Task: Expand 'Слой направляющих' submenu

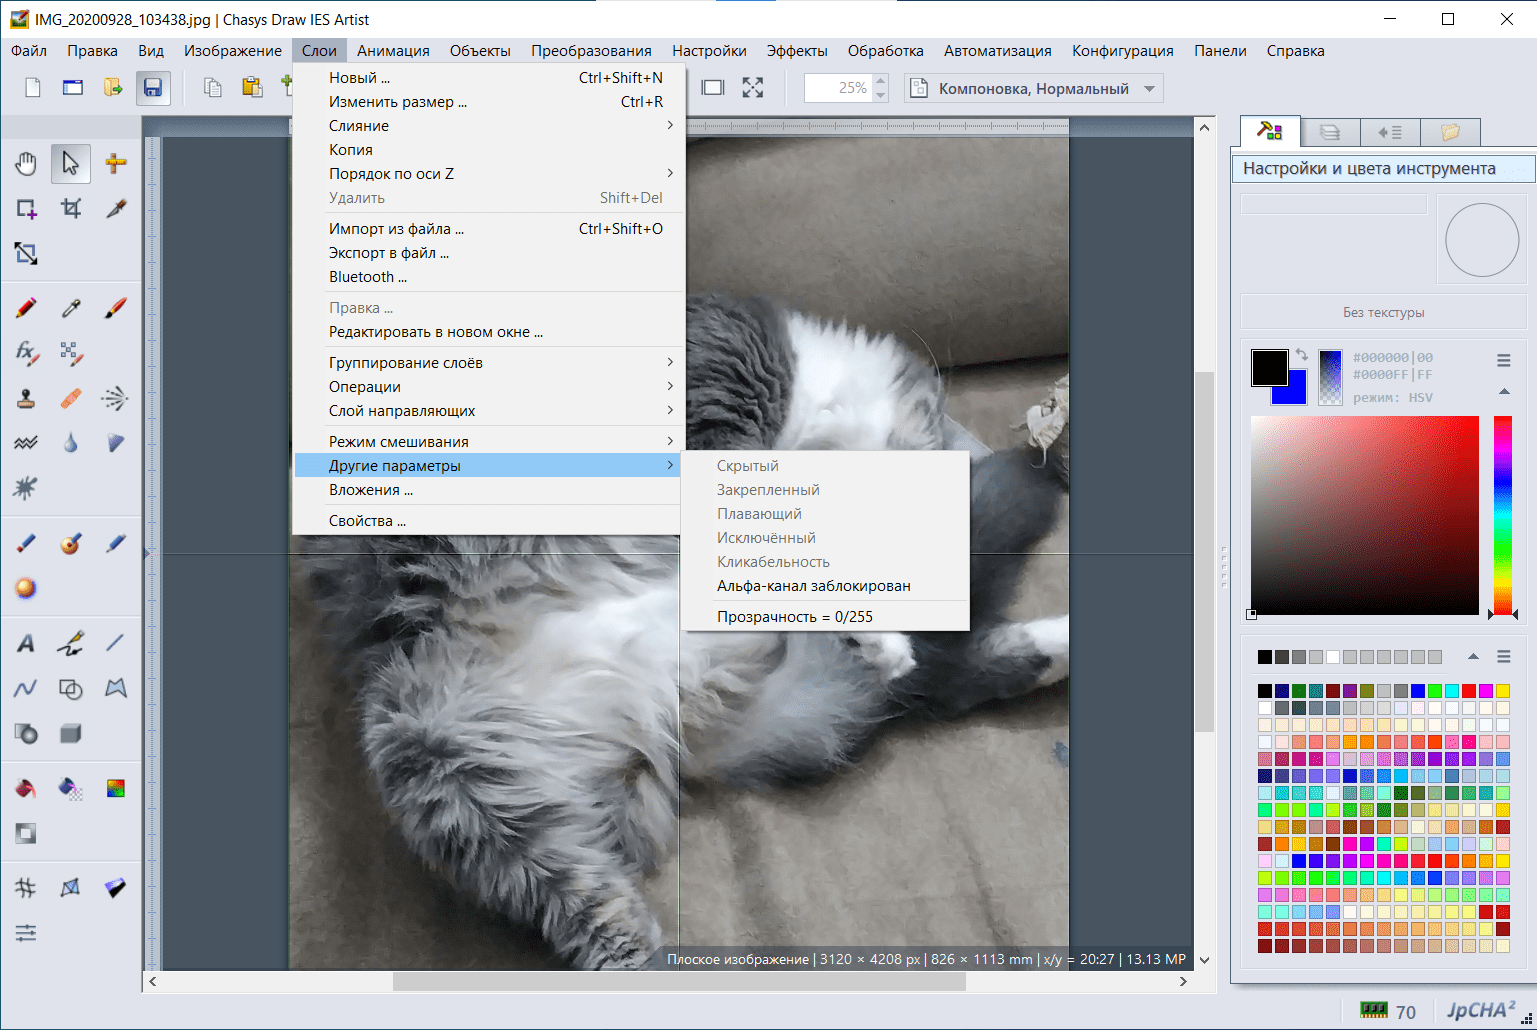Action: coord(489,411)
